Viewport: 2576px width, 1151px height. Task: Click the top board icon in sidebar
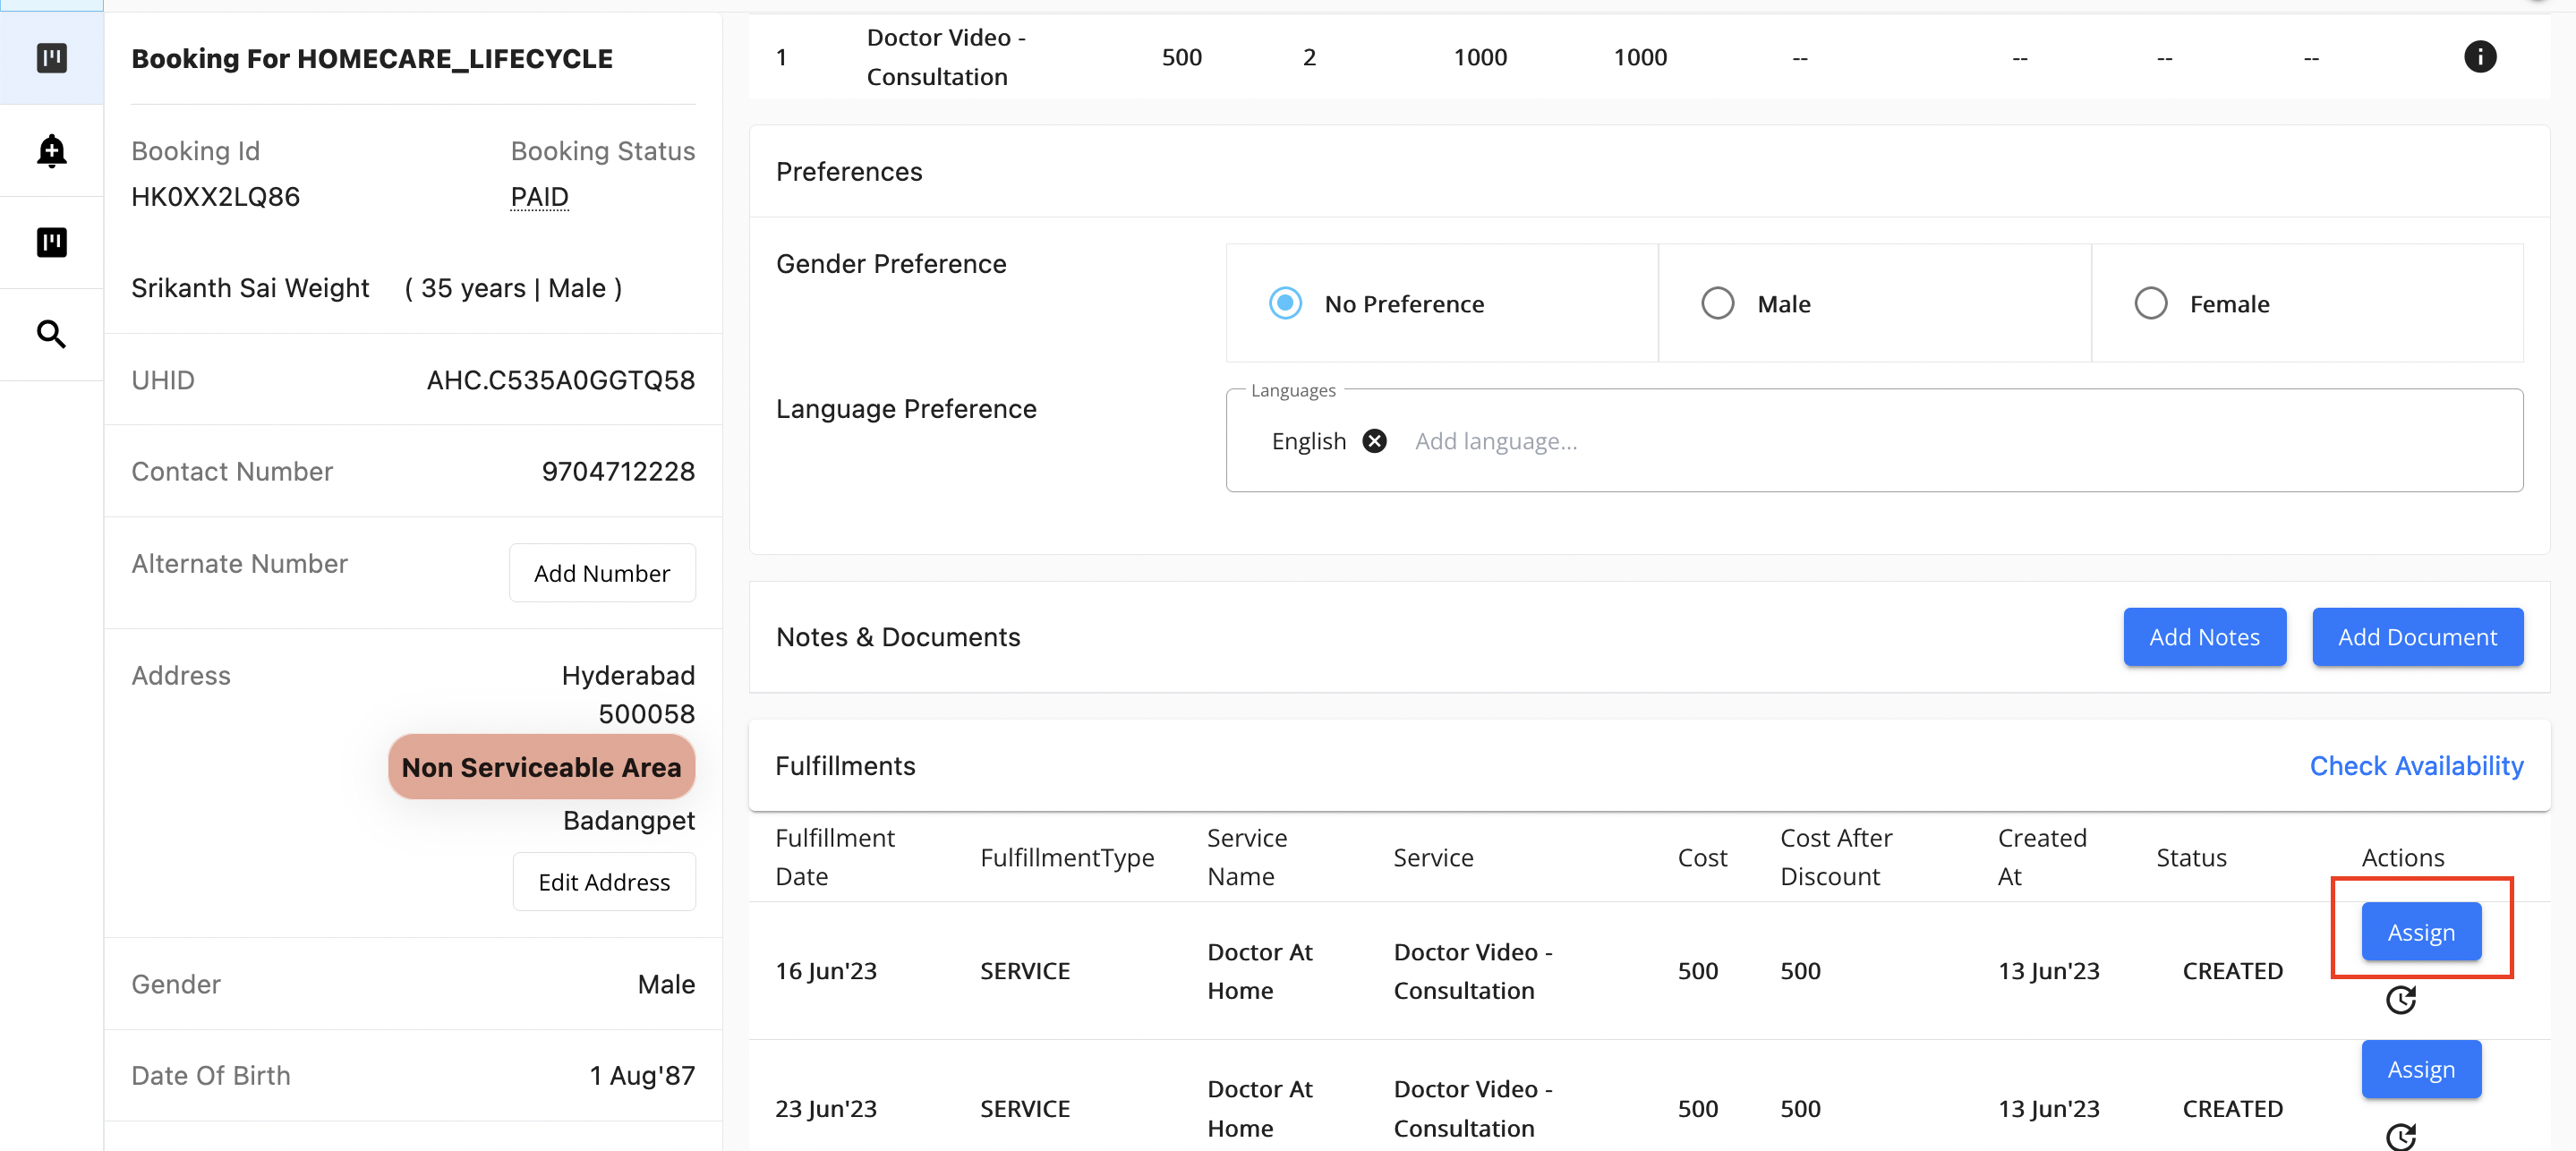(51, 58)
